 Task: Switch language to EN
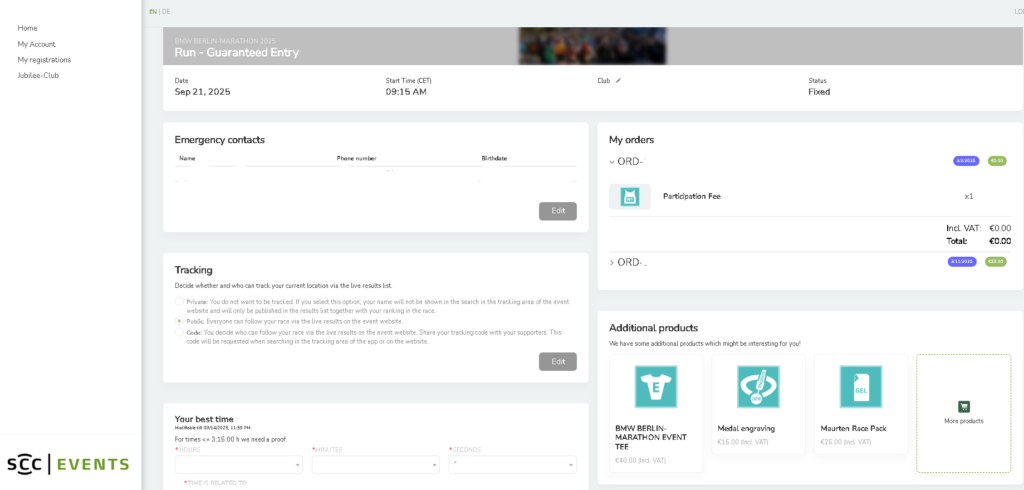[153, 12]
